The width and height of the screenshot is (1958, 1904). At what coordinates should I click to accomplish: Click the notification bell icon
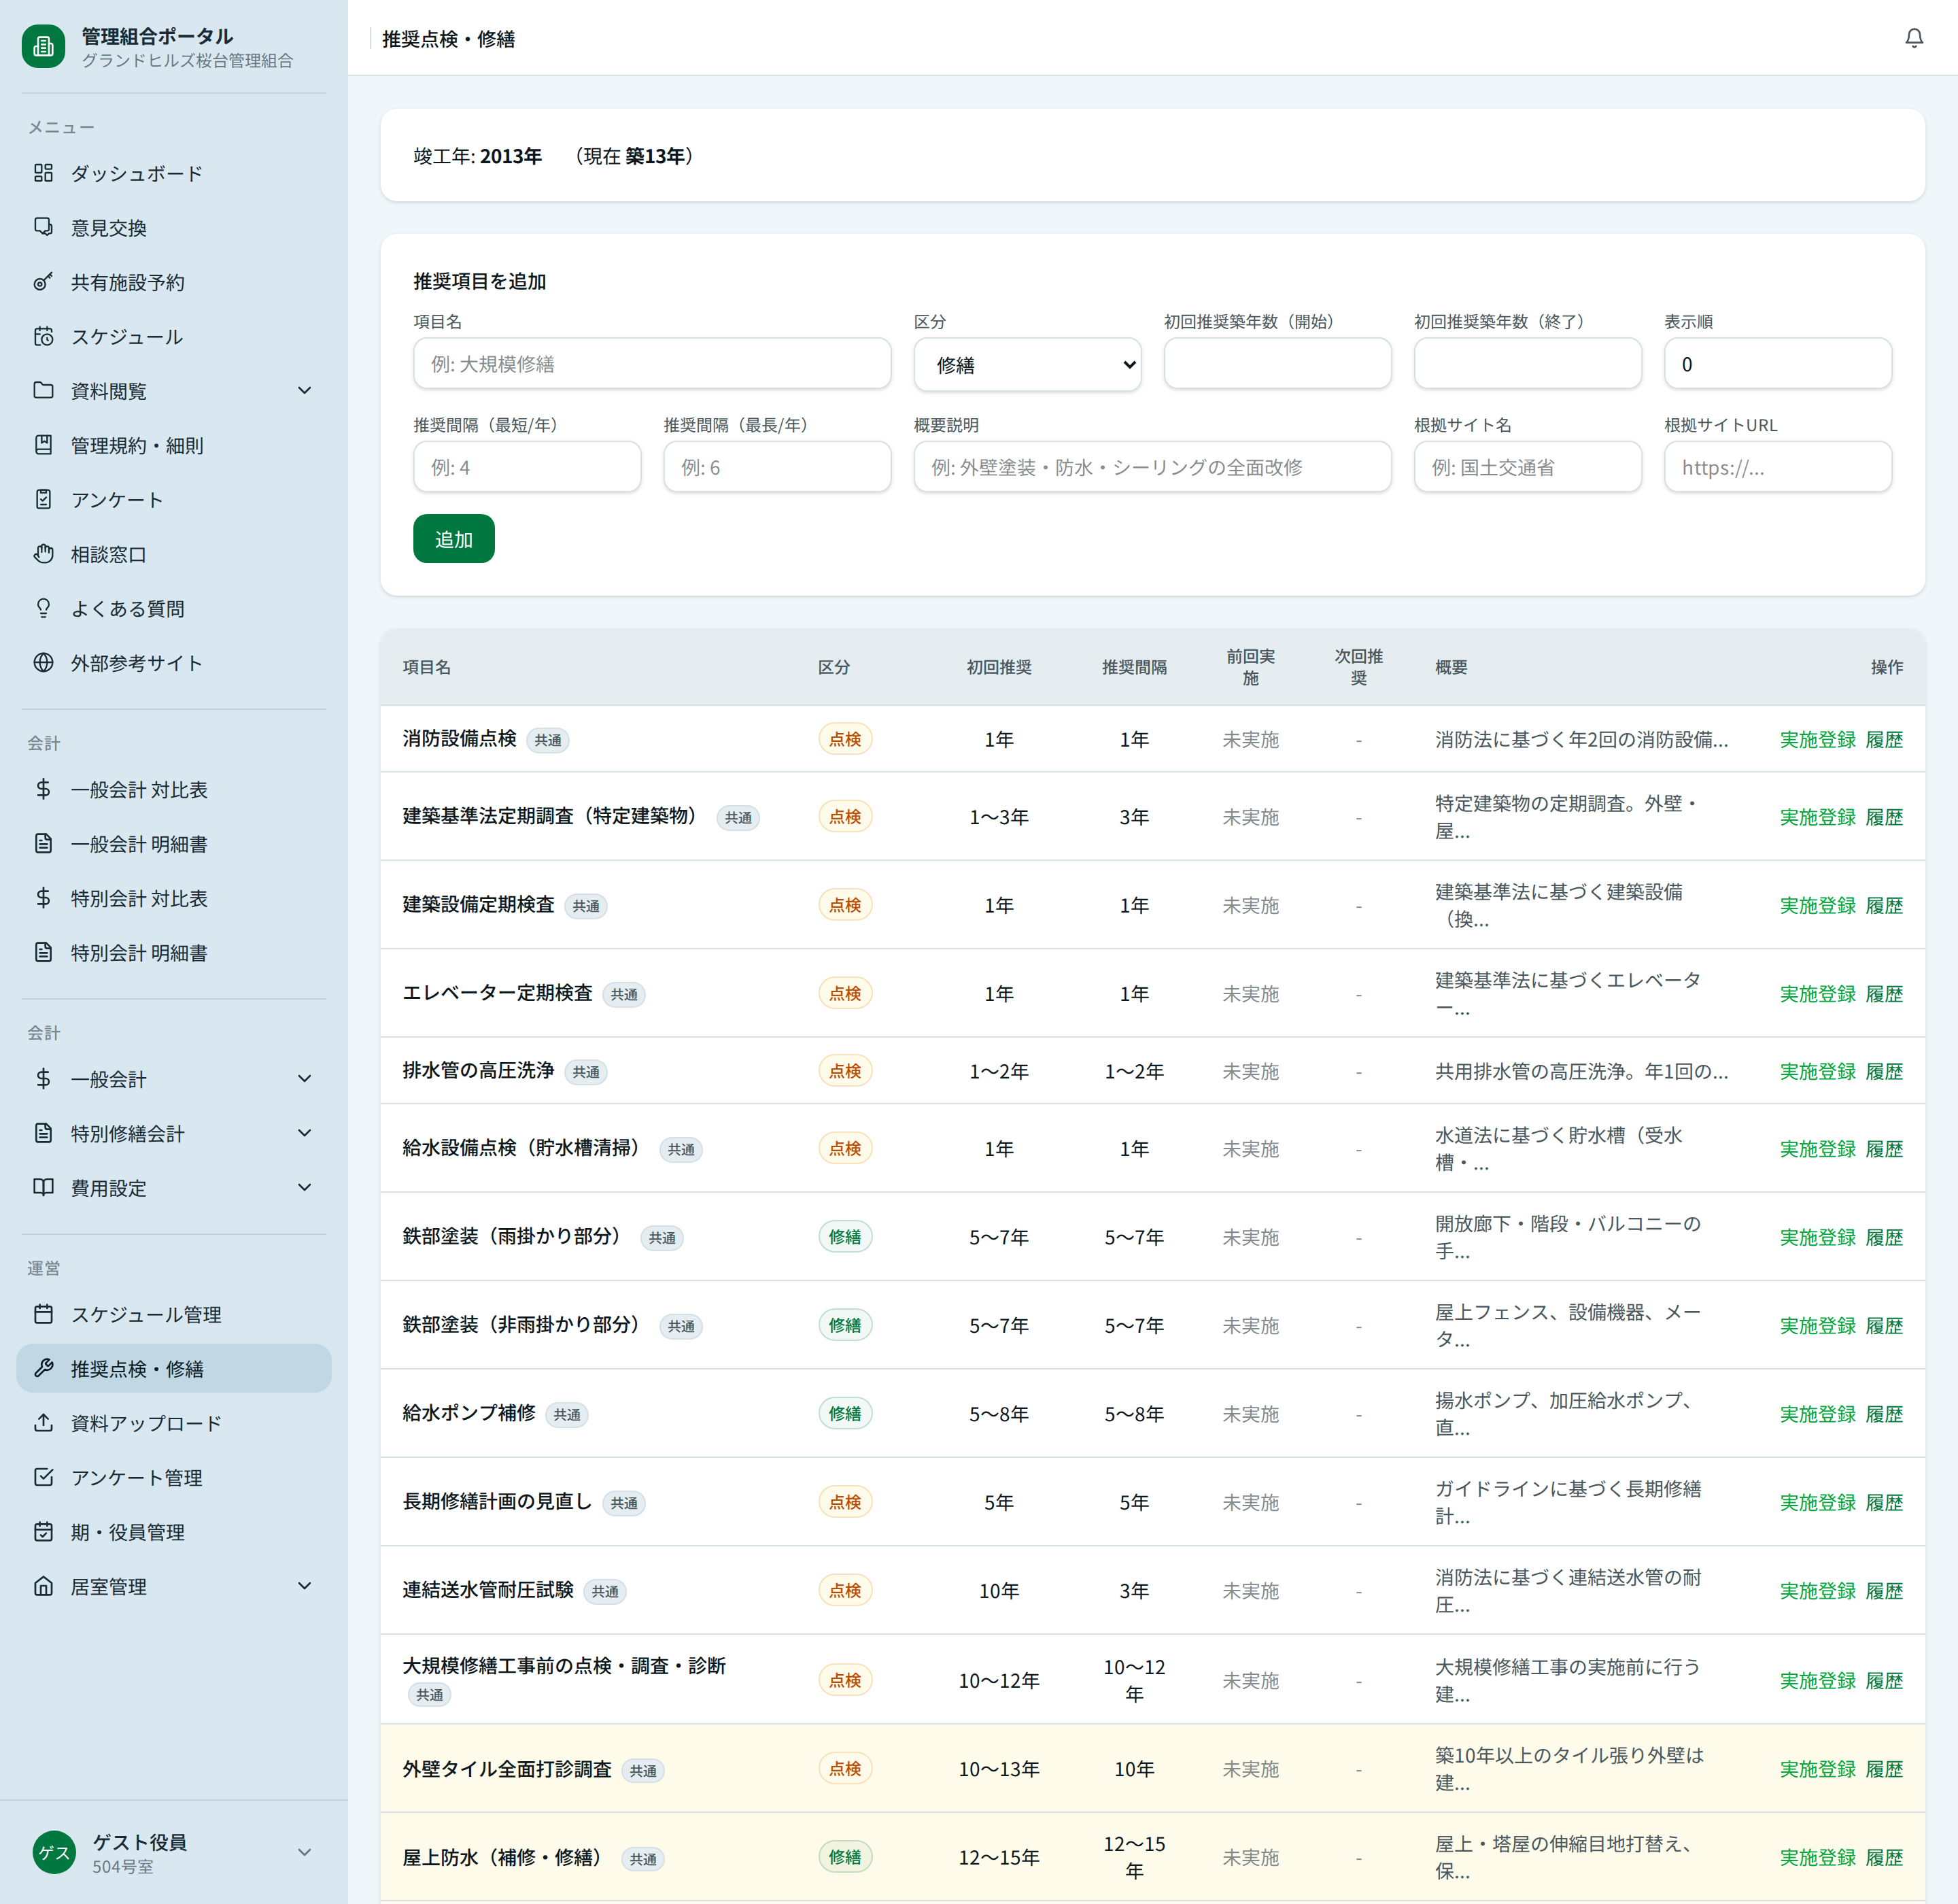point(1913,38)
